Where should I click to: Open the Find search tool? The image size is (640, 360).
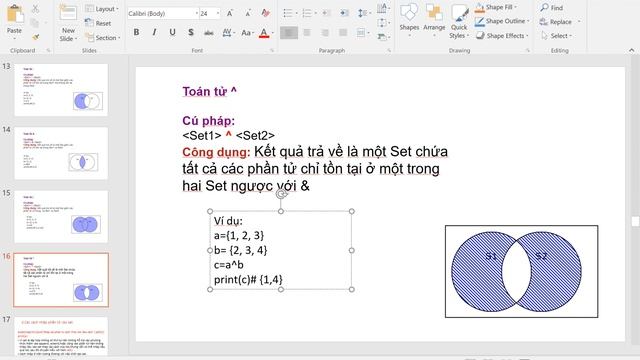pos(551,8)
